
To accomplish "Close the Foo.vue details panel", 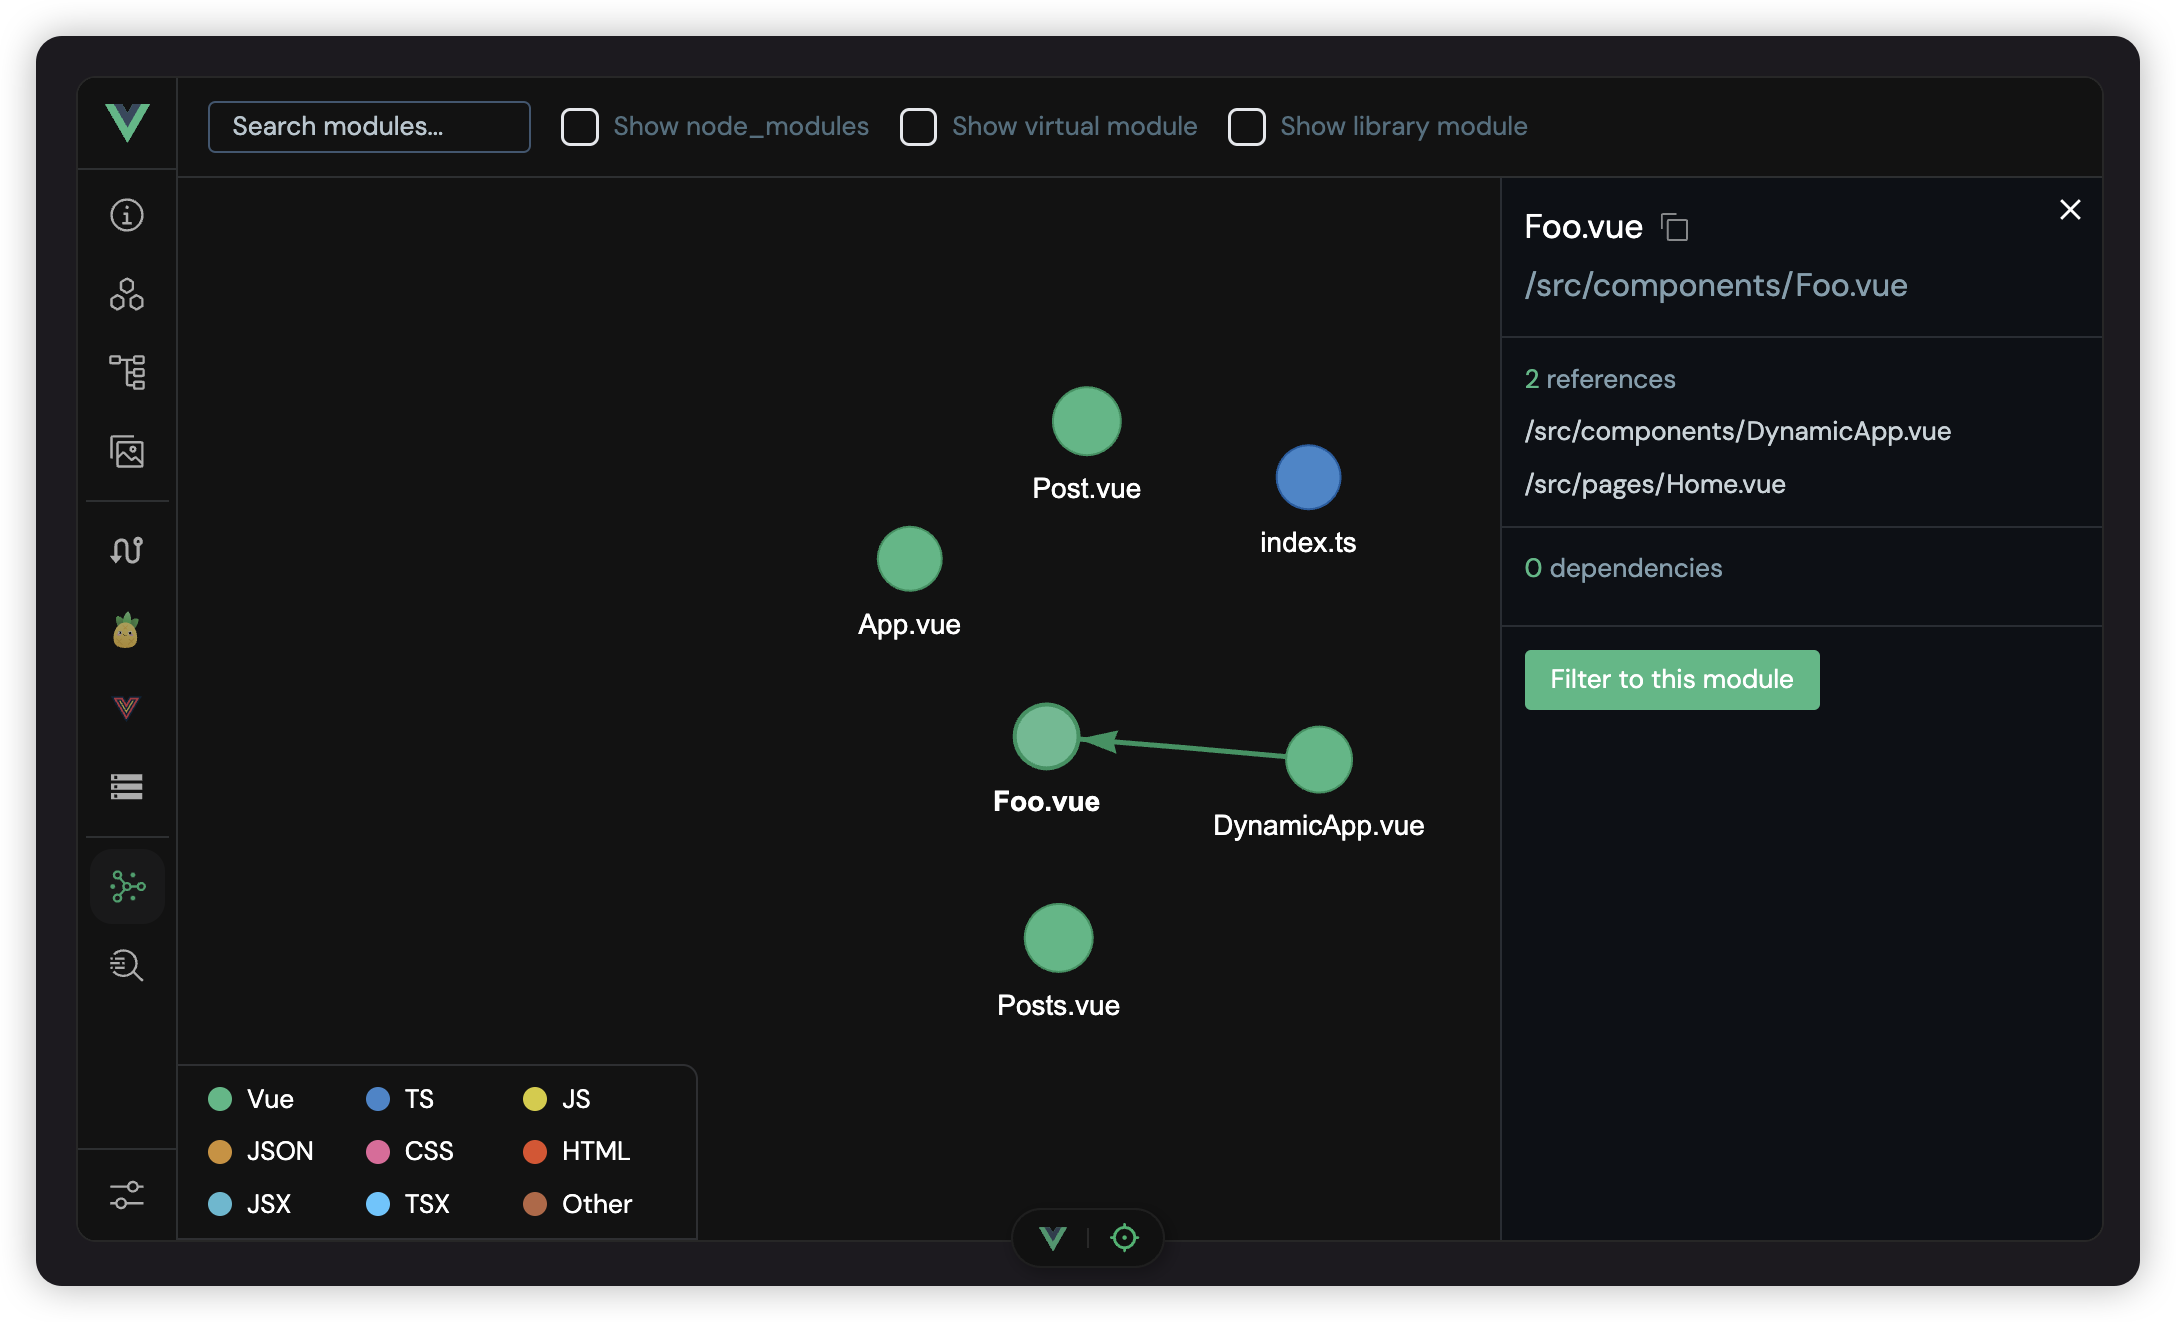I will point(2070,210).
